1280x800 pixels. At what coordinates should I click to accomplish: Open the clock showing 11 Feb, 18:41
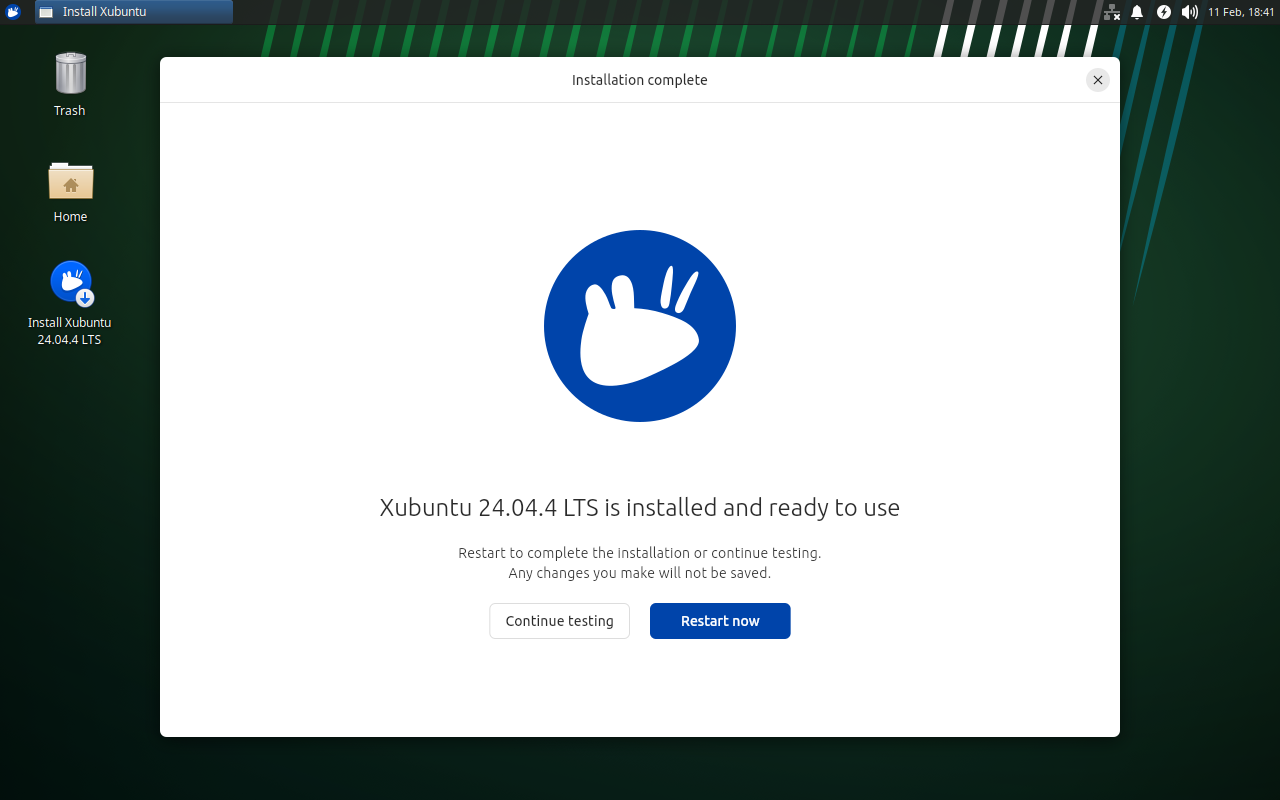[1241, 12]
